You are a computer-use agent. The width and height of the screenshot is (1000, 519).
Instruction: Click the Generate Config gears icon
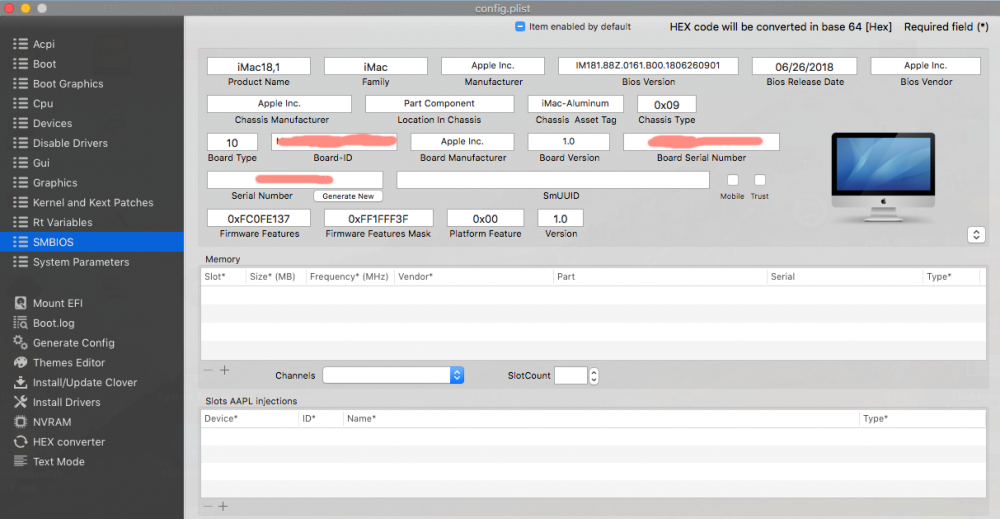pos(20,342)
